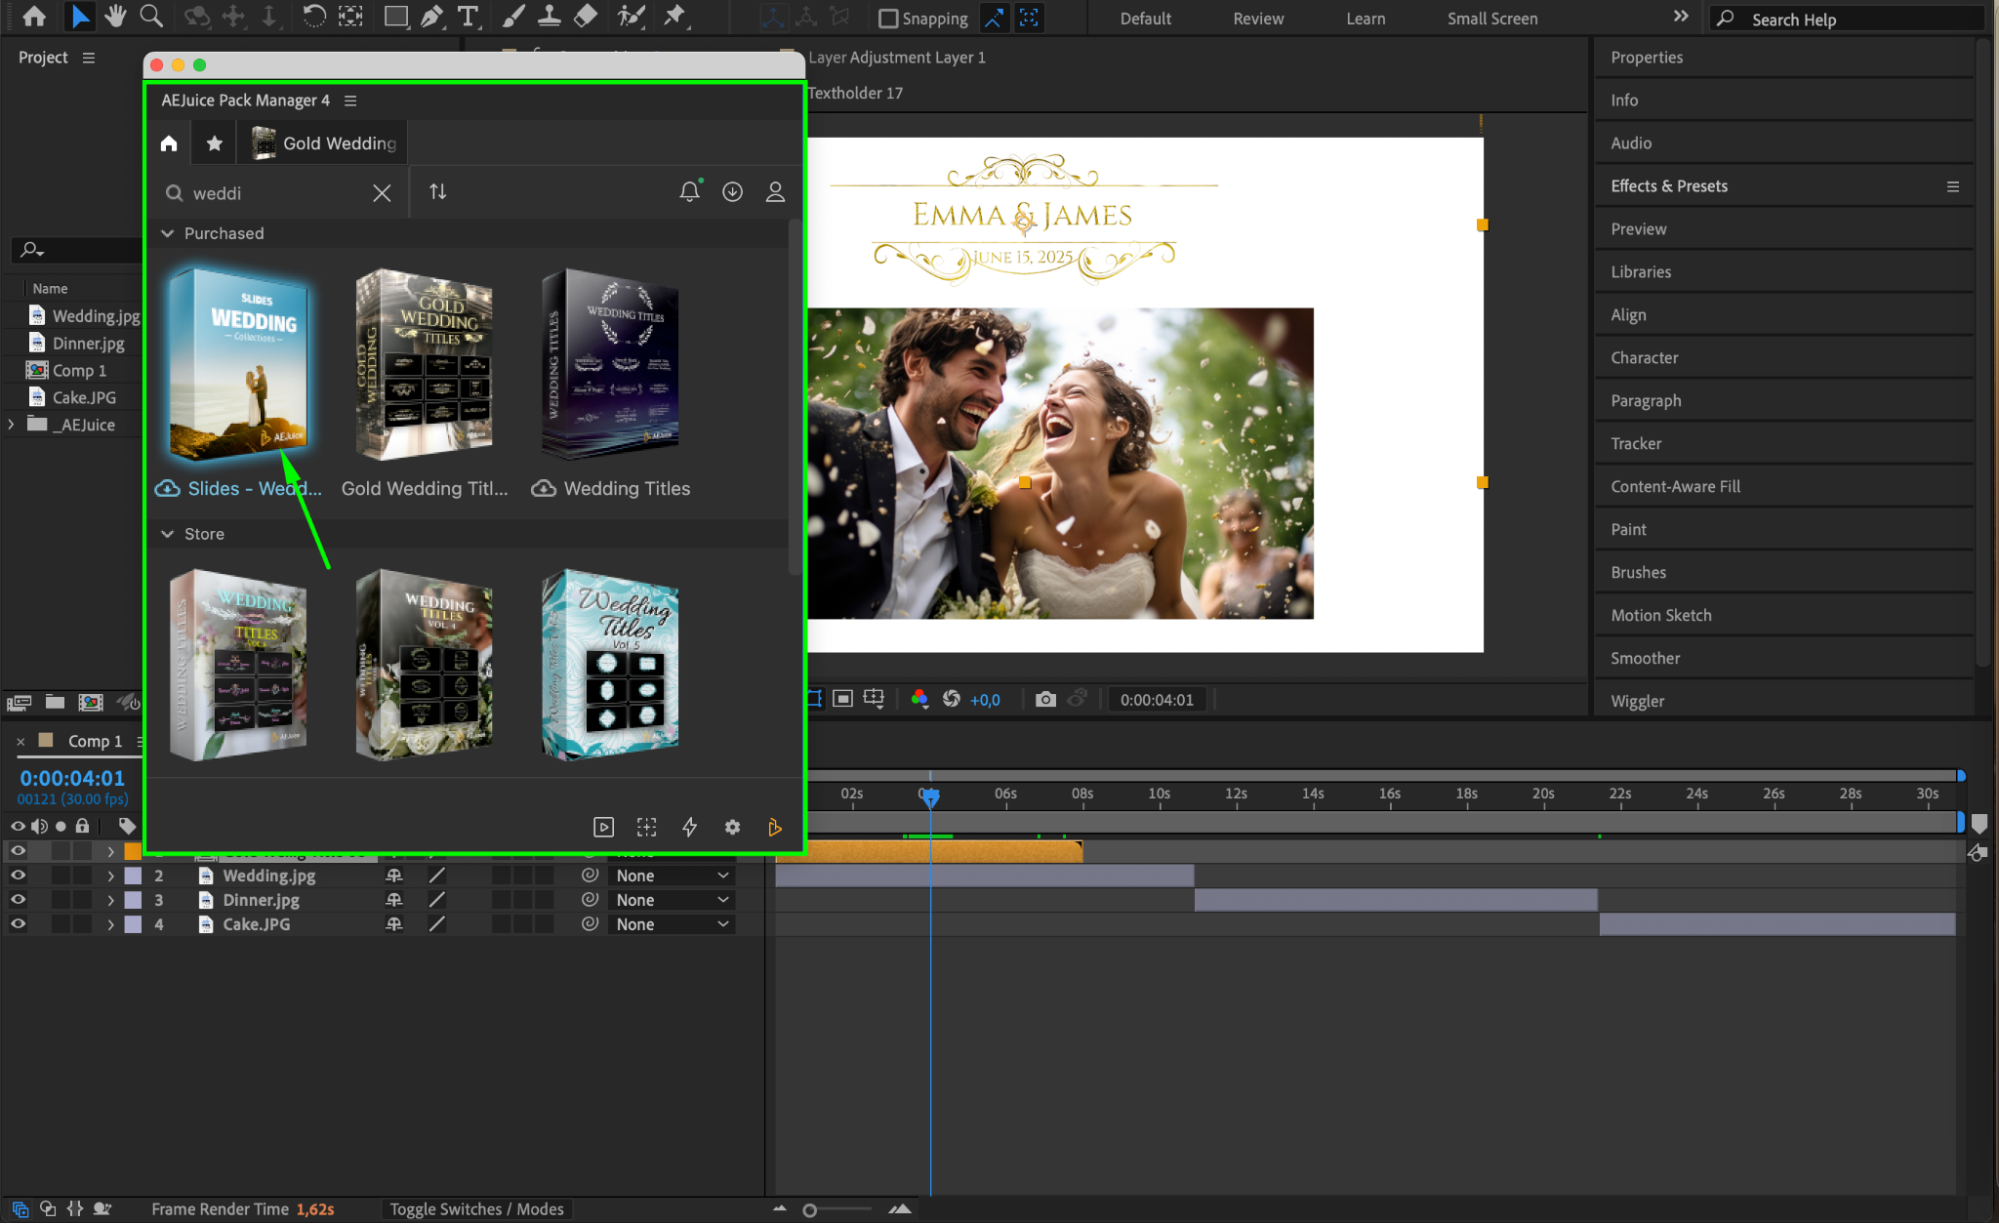The image size is (1999, 1224).
Task: Click Toggle Switches / Modes button
Action: point(476,1209)
